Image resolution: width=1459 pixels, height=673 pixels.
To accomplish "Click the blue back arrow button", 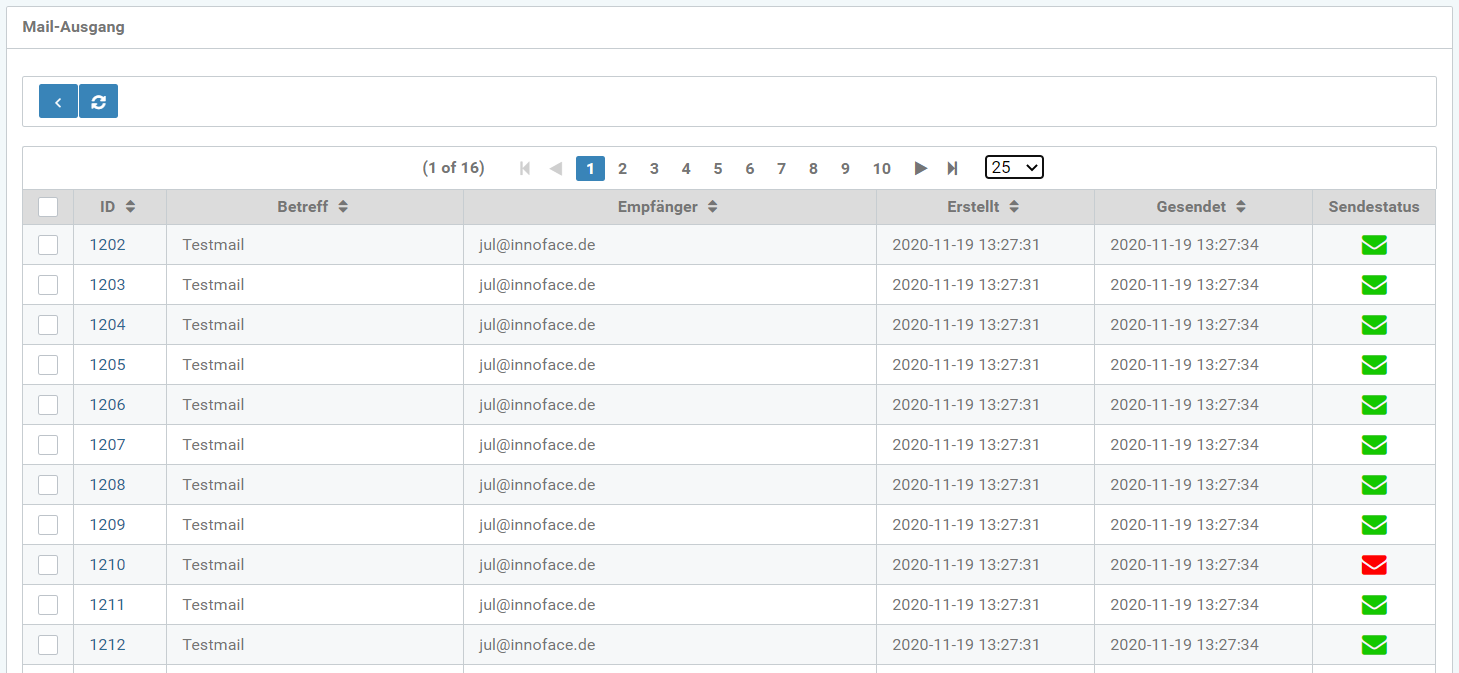I will tap(58, 102).
